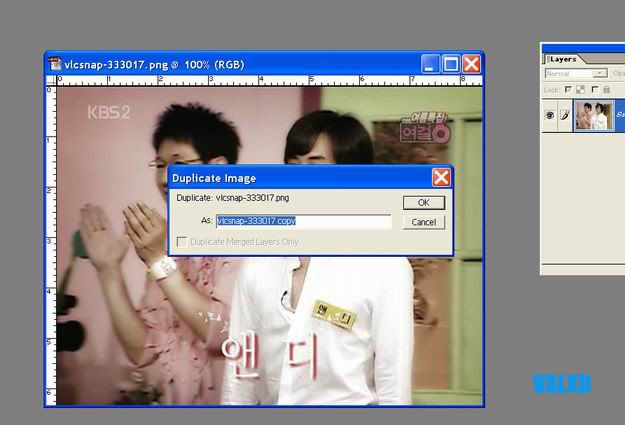625x425 pixels.
Task: Minimize the vlcsnap-333017.png document window
Action: click(430, 64)
